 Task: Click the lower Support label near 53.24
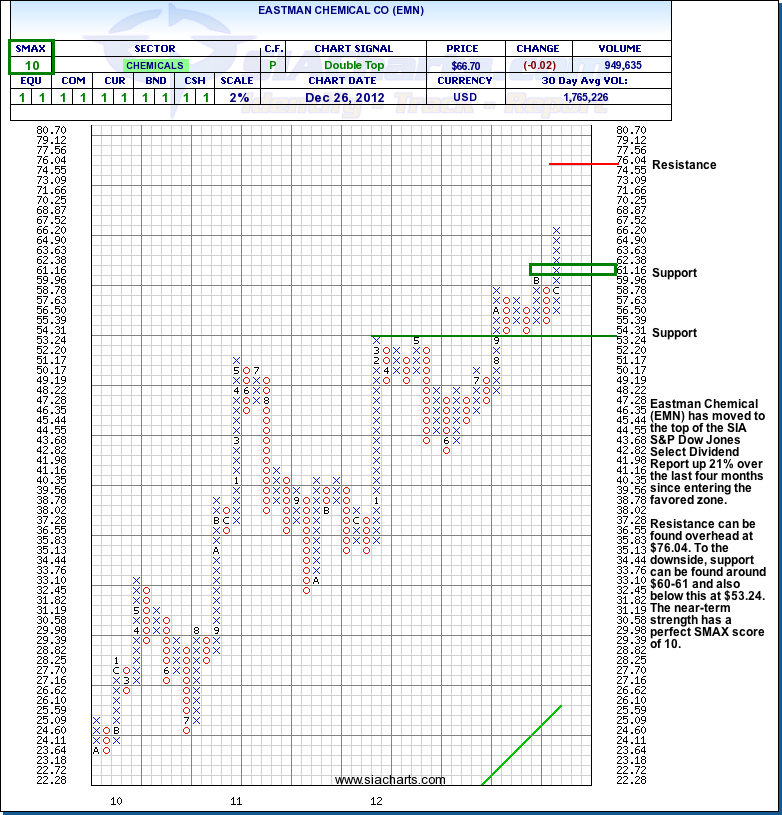(674, 333)
